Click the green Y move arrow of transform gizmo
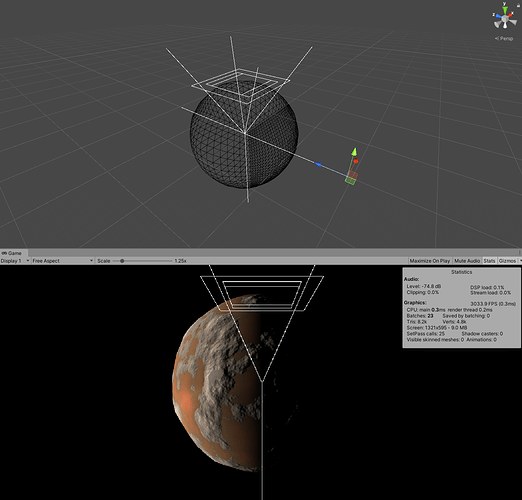Viewport: 522px width, 500px height. click(354, 152)
